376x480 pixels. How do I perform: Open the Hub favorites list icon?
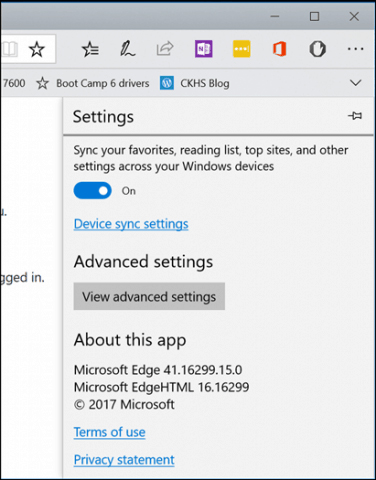point(90,49)
